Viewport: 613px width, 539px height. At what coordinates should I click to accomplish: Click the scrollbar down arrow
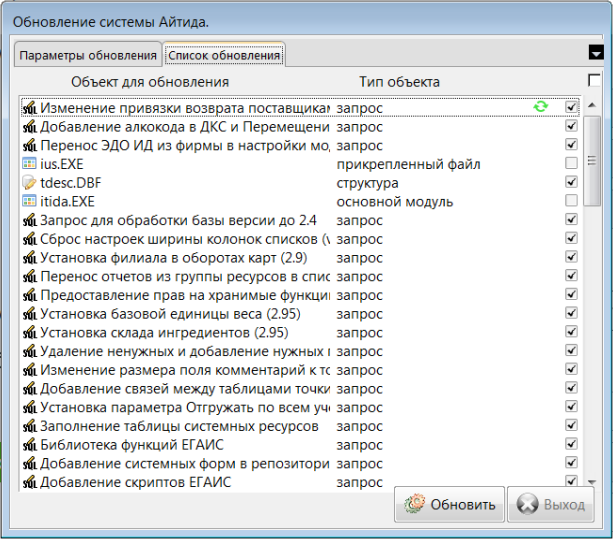coord(592,482)
